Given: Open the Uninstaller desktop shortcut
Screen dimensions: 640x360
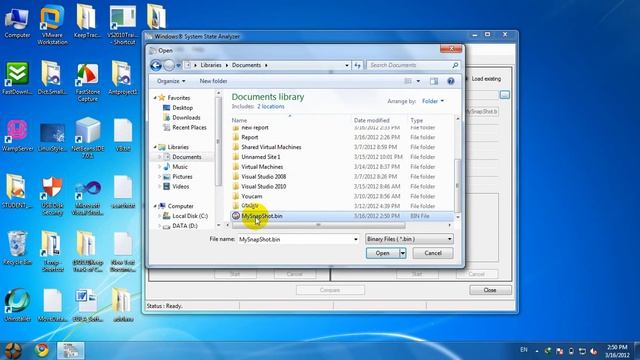Looking at the screenshot, I should point(17,305).
